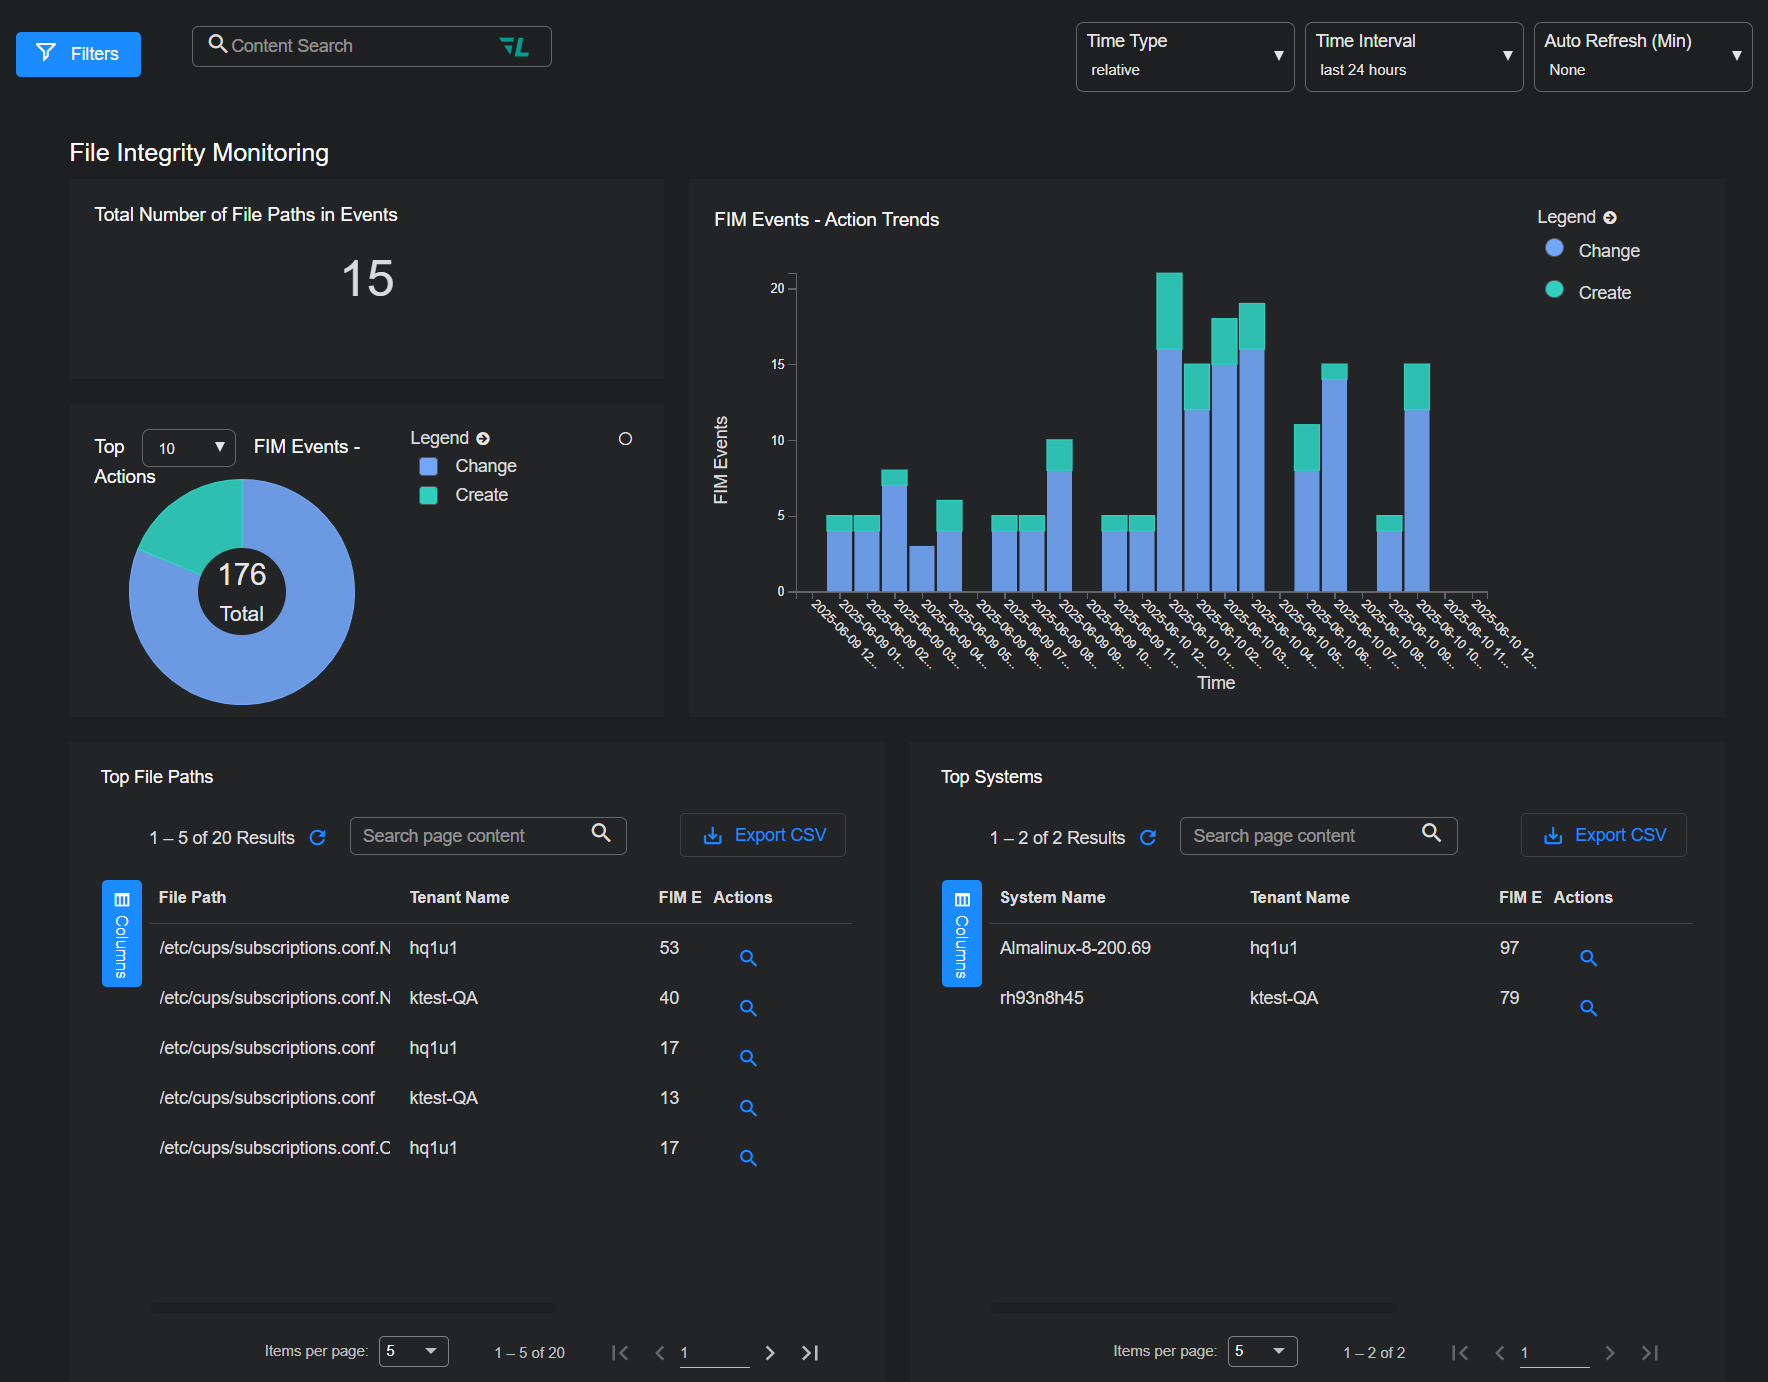
Task: Toggle Create in the pie chart legend
Action: tap(464, 495)
